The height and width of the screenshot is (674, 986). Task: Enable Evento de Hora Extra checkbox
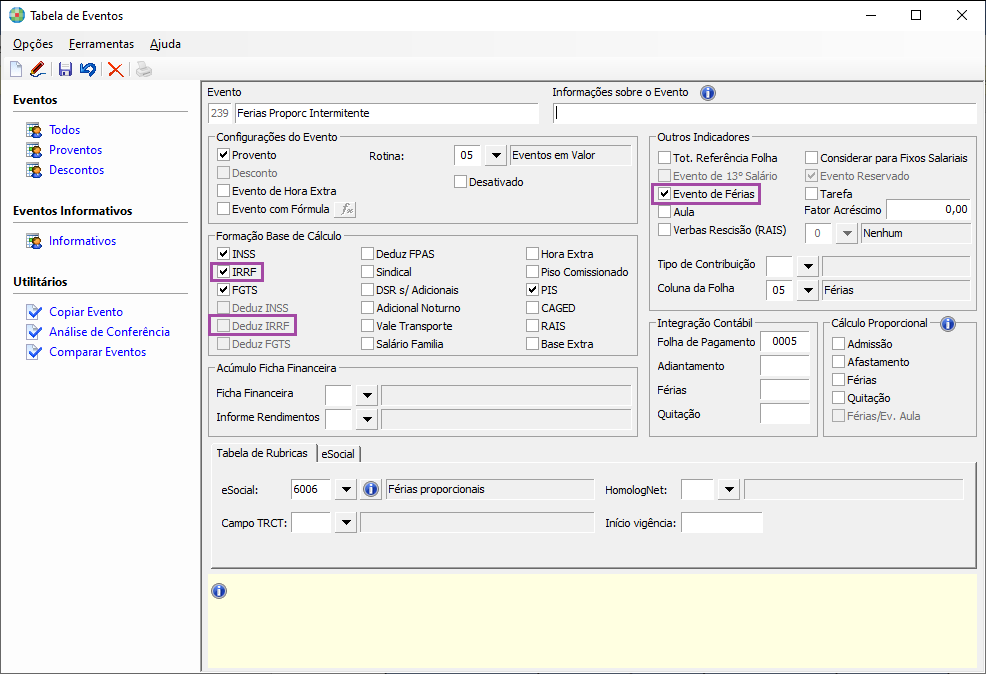coord(223,191)
